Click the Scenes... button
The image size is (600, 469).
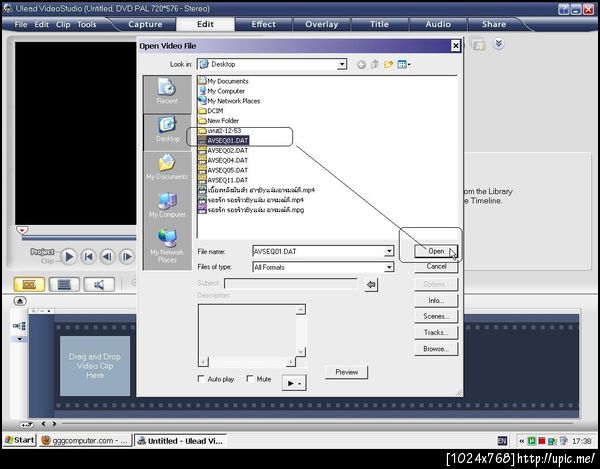pos(436,316)
